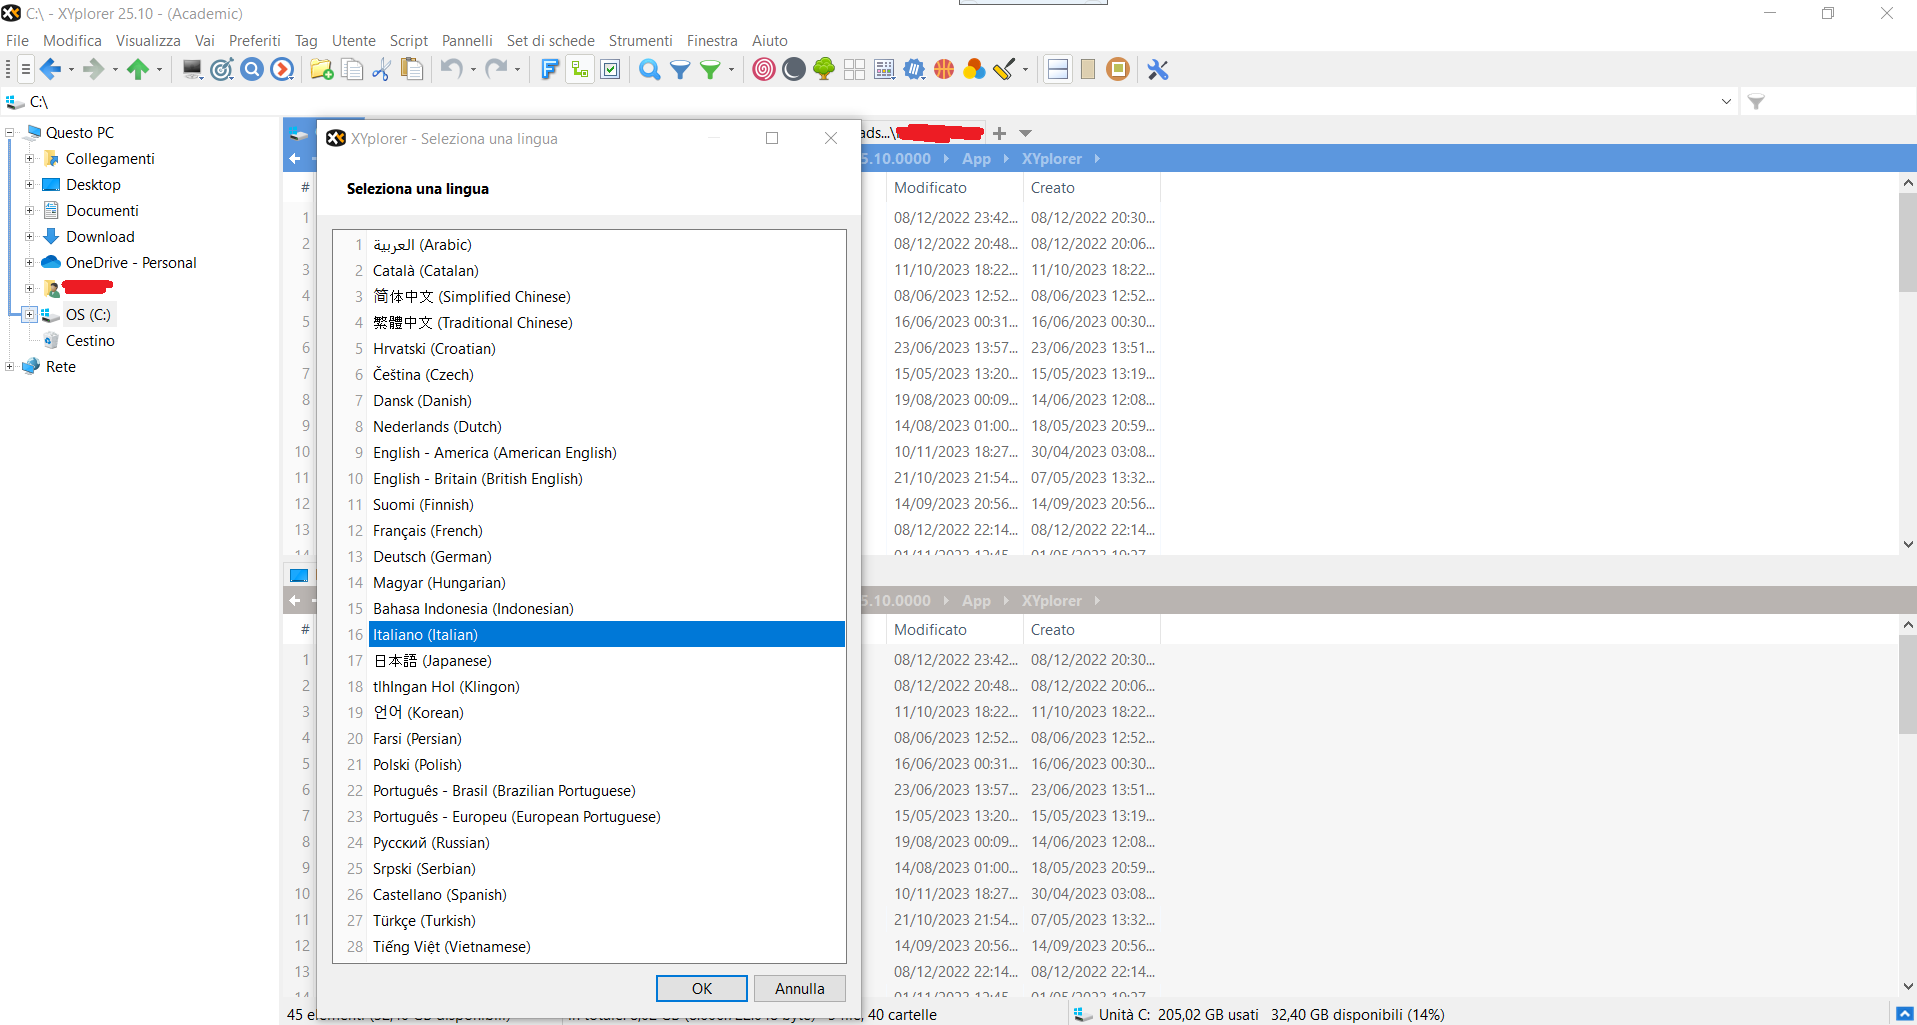Open the tab list dropdown arrow
The image size is (1917, 1025).
1025,133
